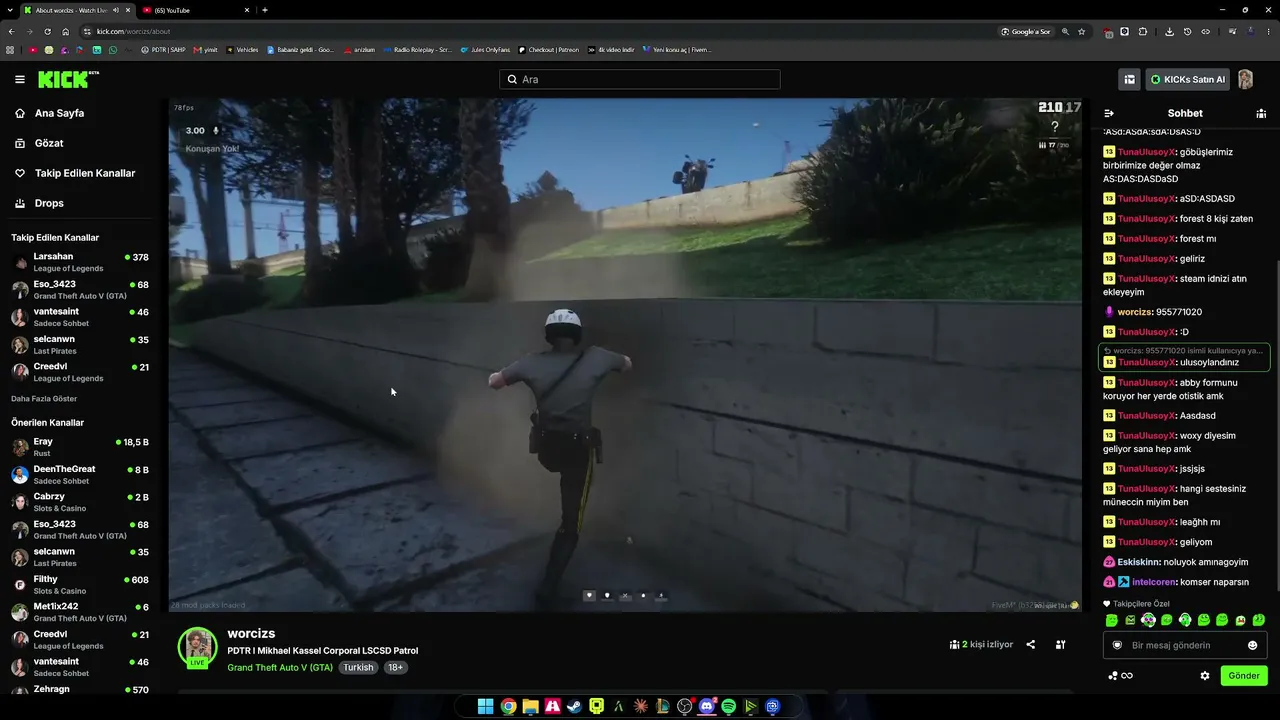Viewport: 1280px width, 720px height.
Task: Open Discord from the taskbar
Action: [707, 706]
